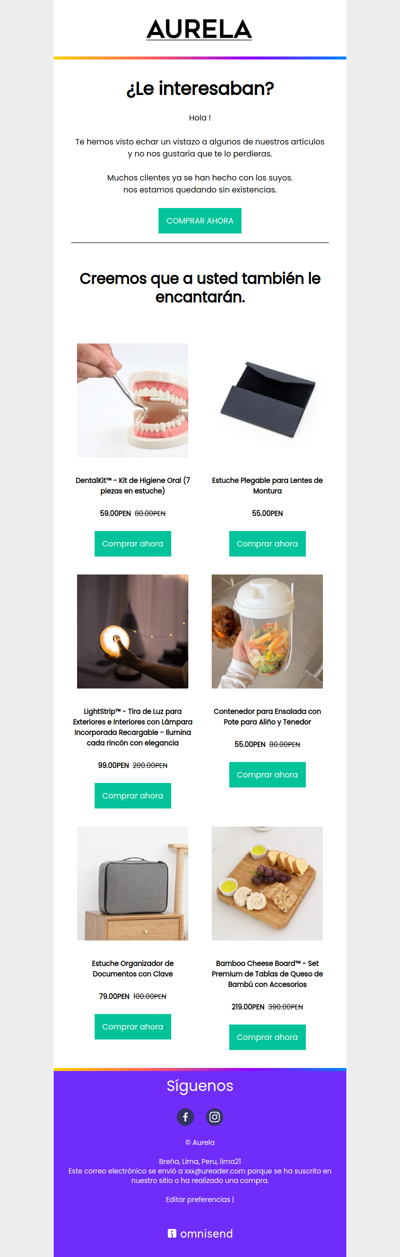
Task: Open the black folding glasses case image
Action: coord(267,400)
